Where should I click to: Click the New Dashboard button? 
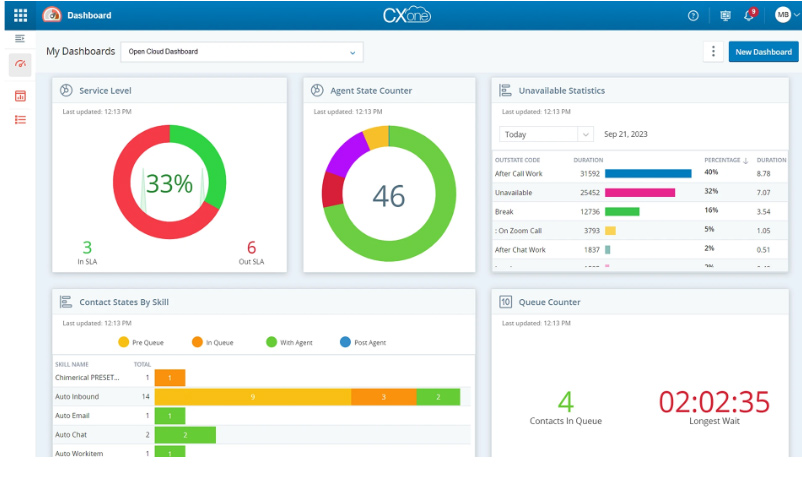763,52
